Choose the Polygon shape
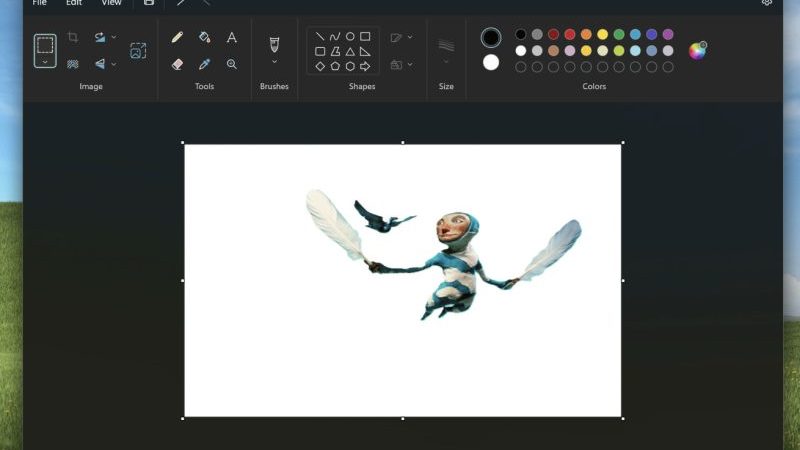 point(335,51)
